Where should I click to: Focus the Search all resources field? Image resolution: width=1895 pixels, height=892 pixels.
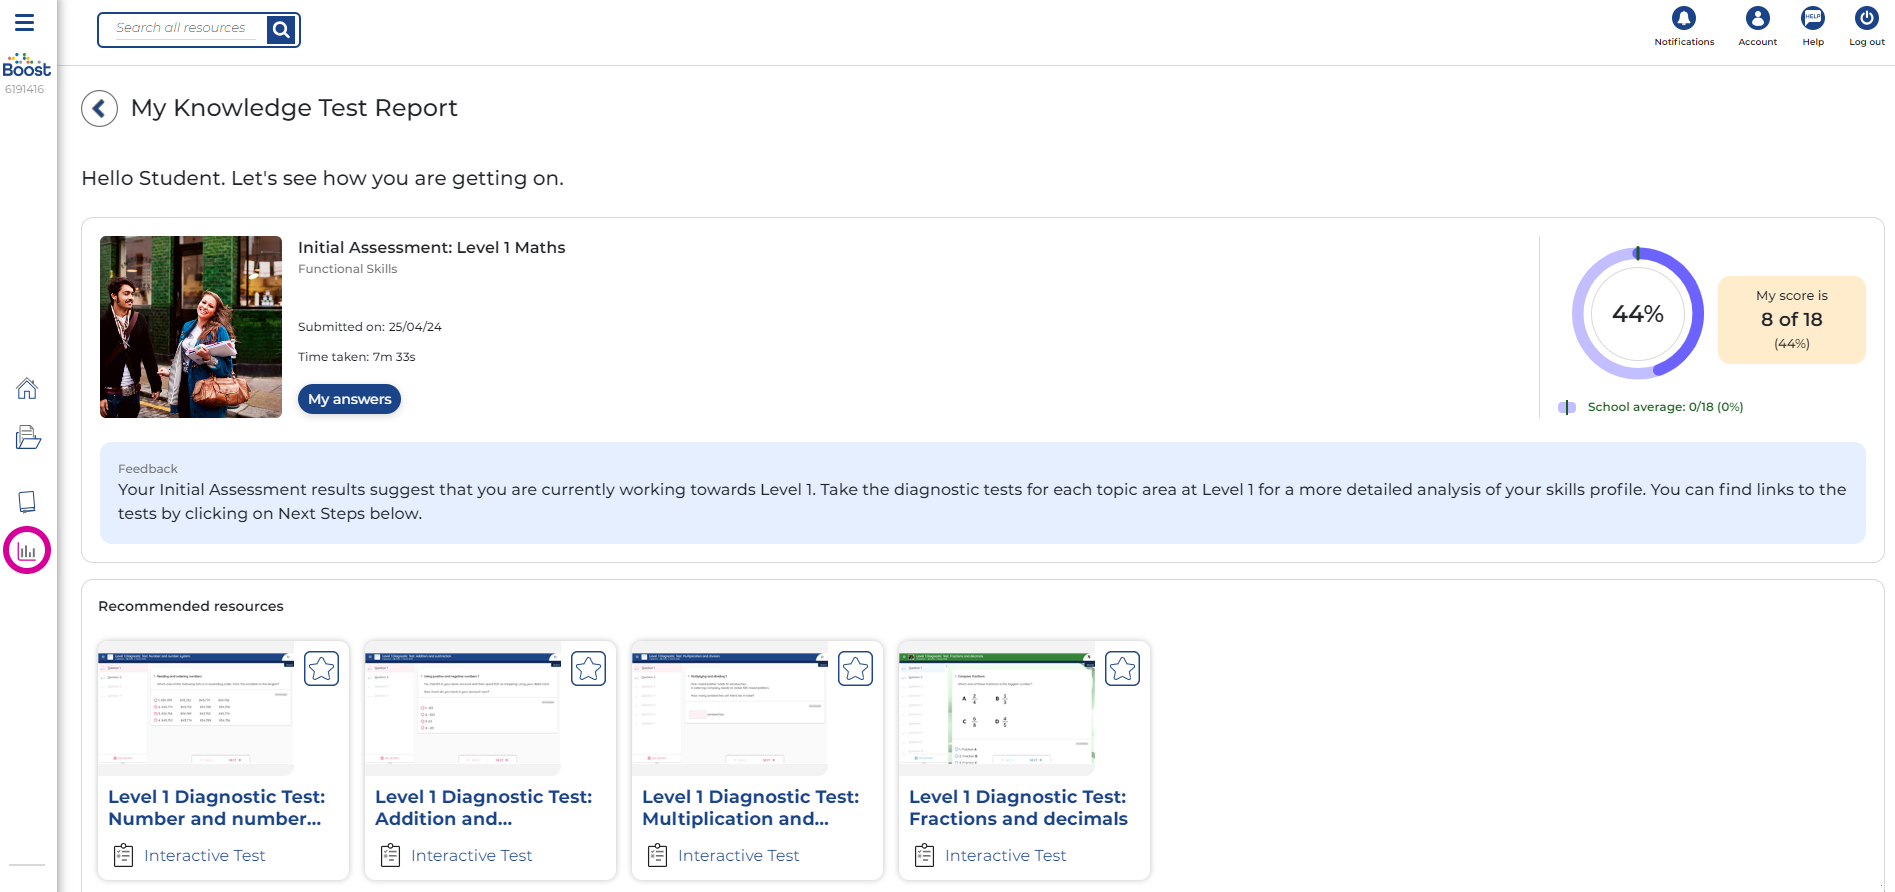(182, 29)
